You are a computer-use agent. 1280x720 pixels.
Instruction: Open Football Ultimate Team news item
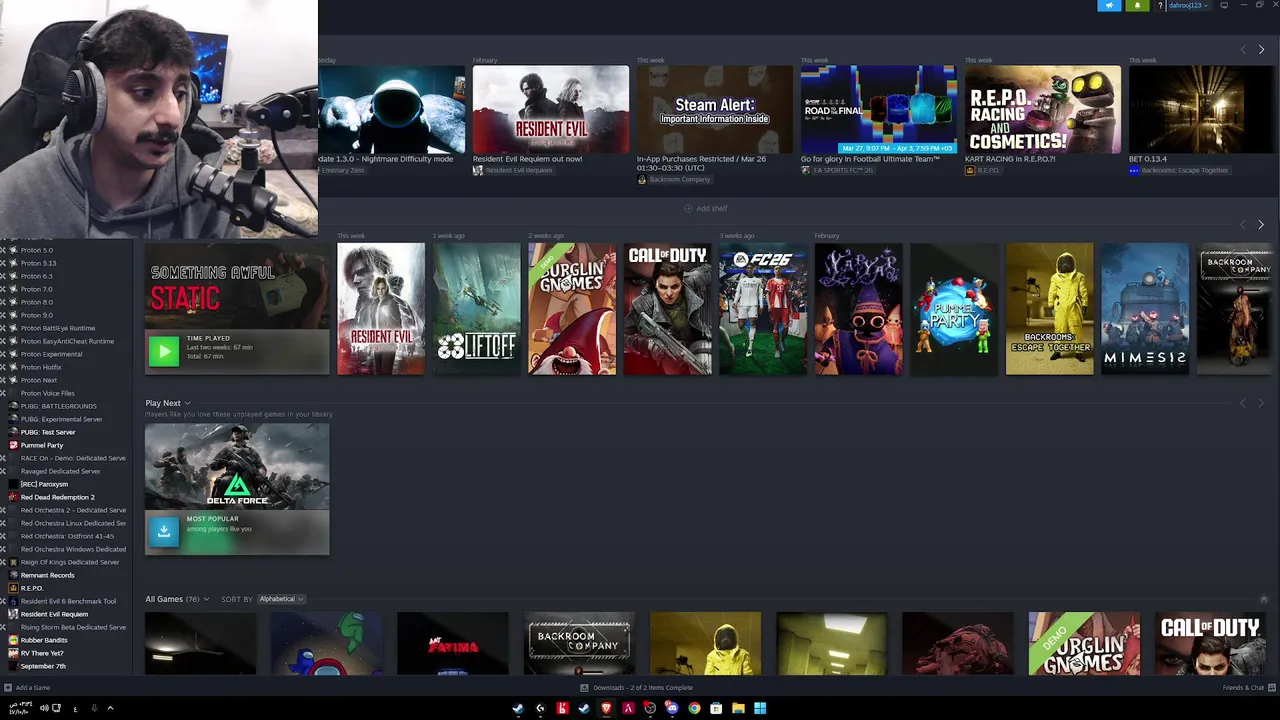(879, 110)
